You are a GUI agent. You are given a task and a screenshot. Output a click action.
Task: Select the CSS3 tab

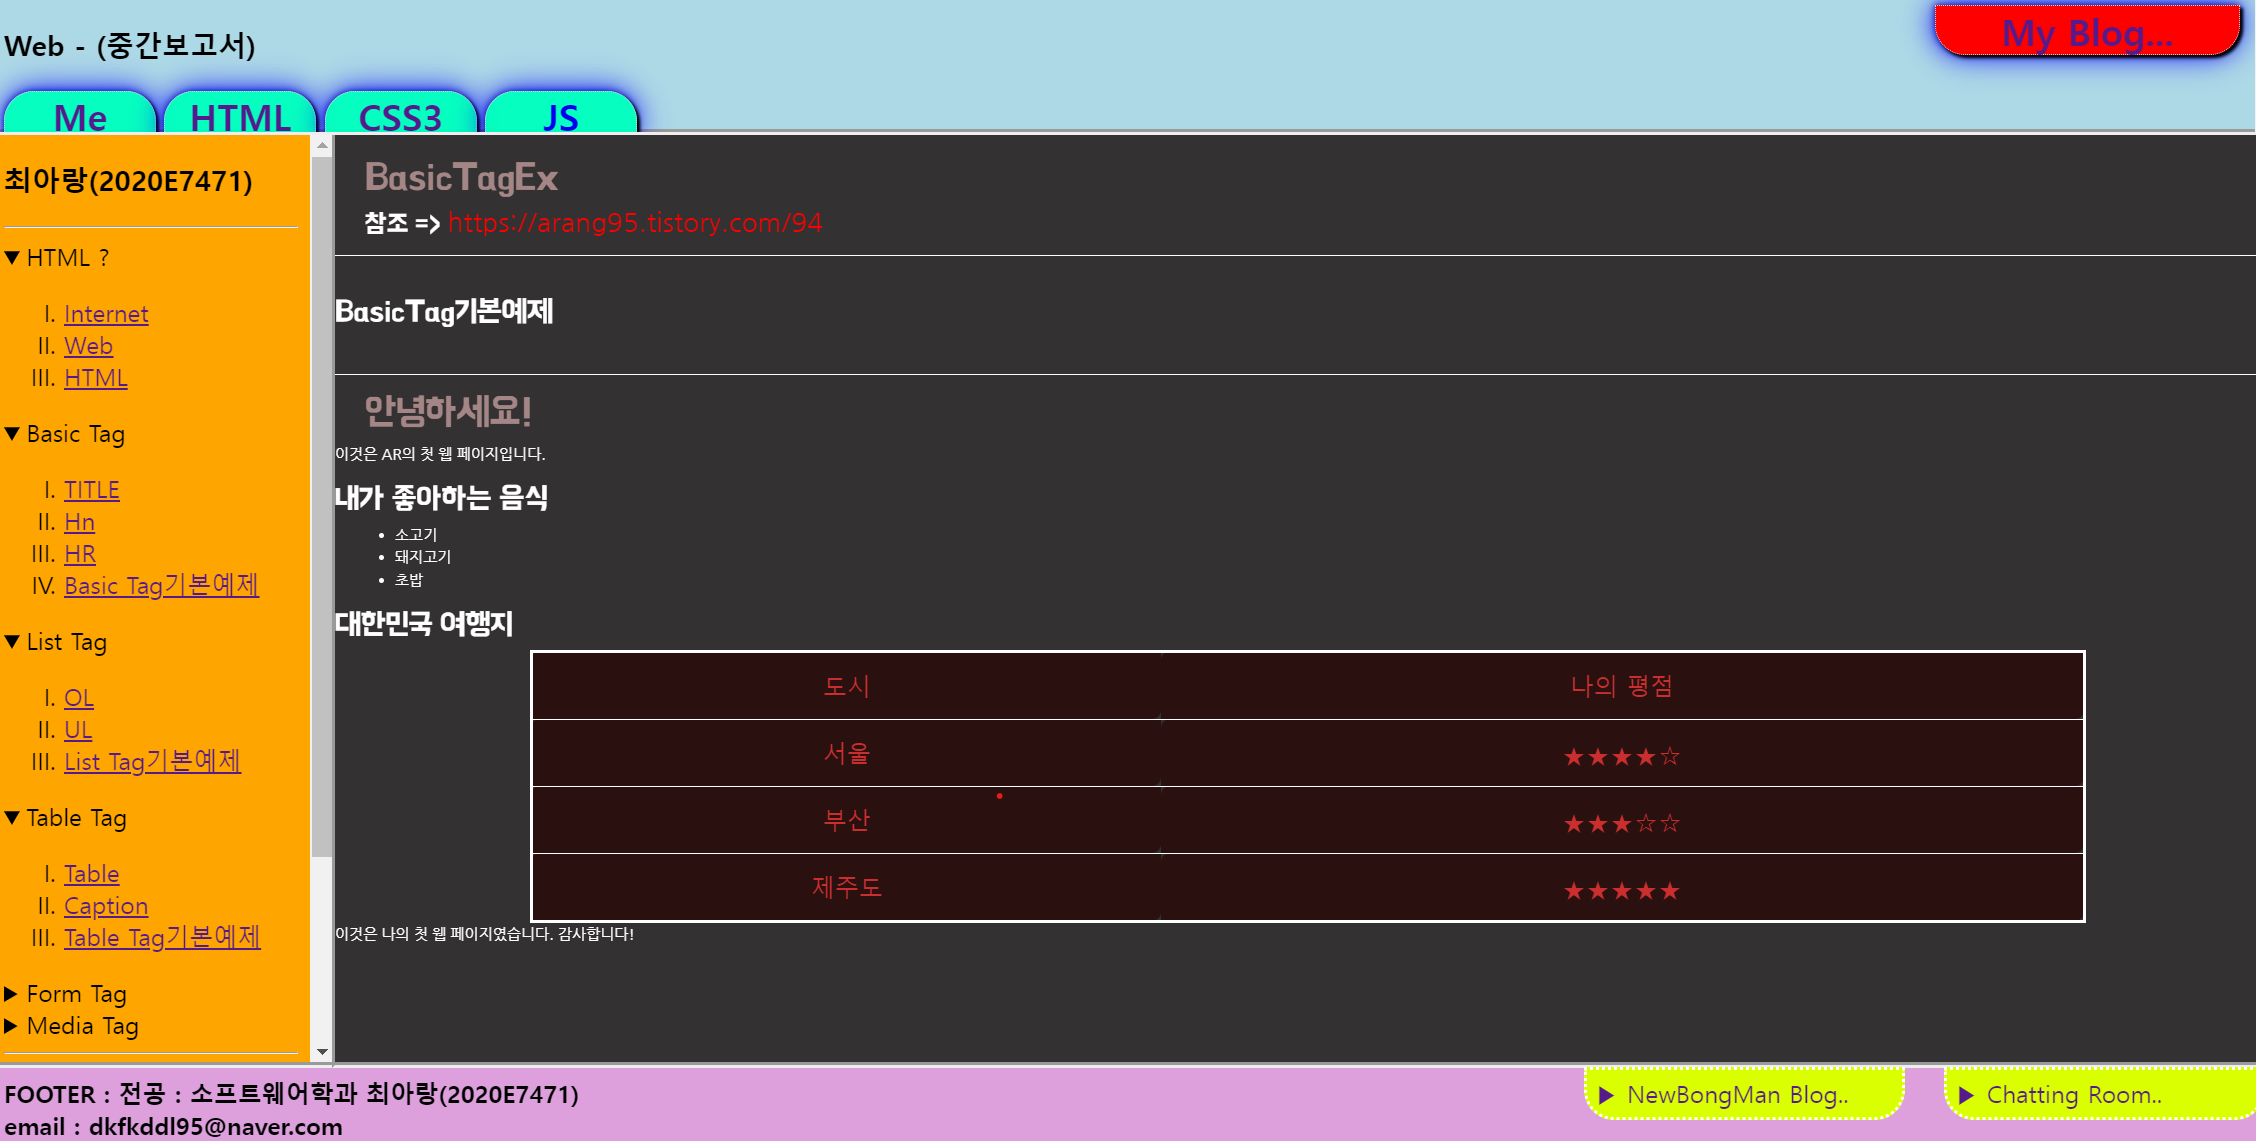tap(400, 116)
